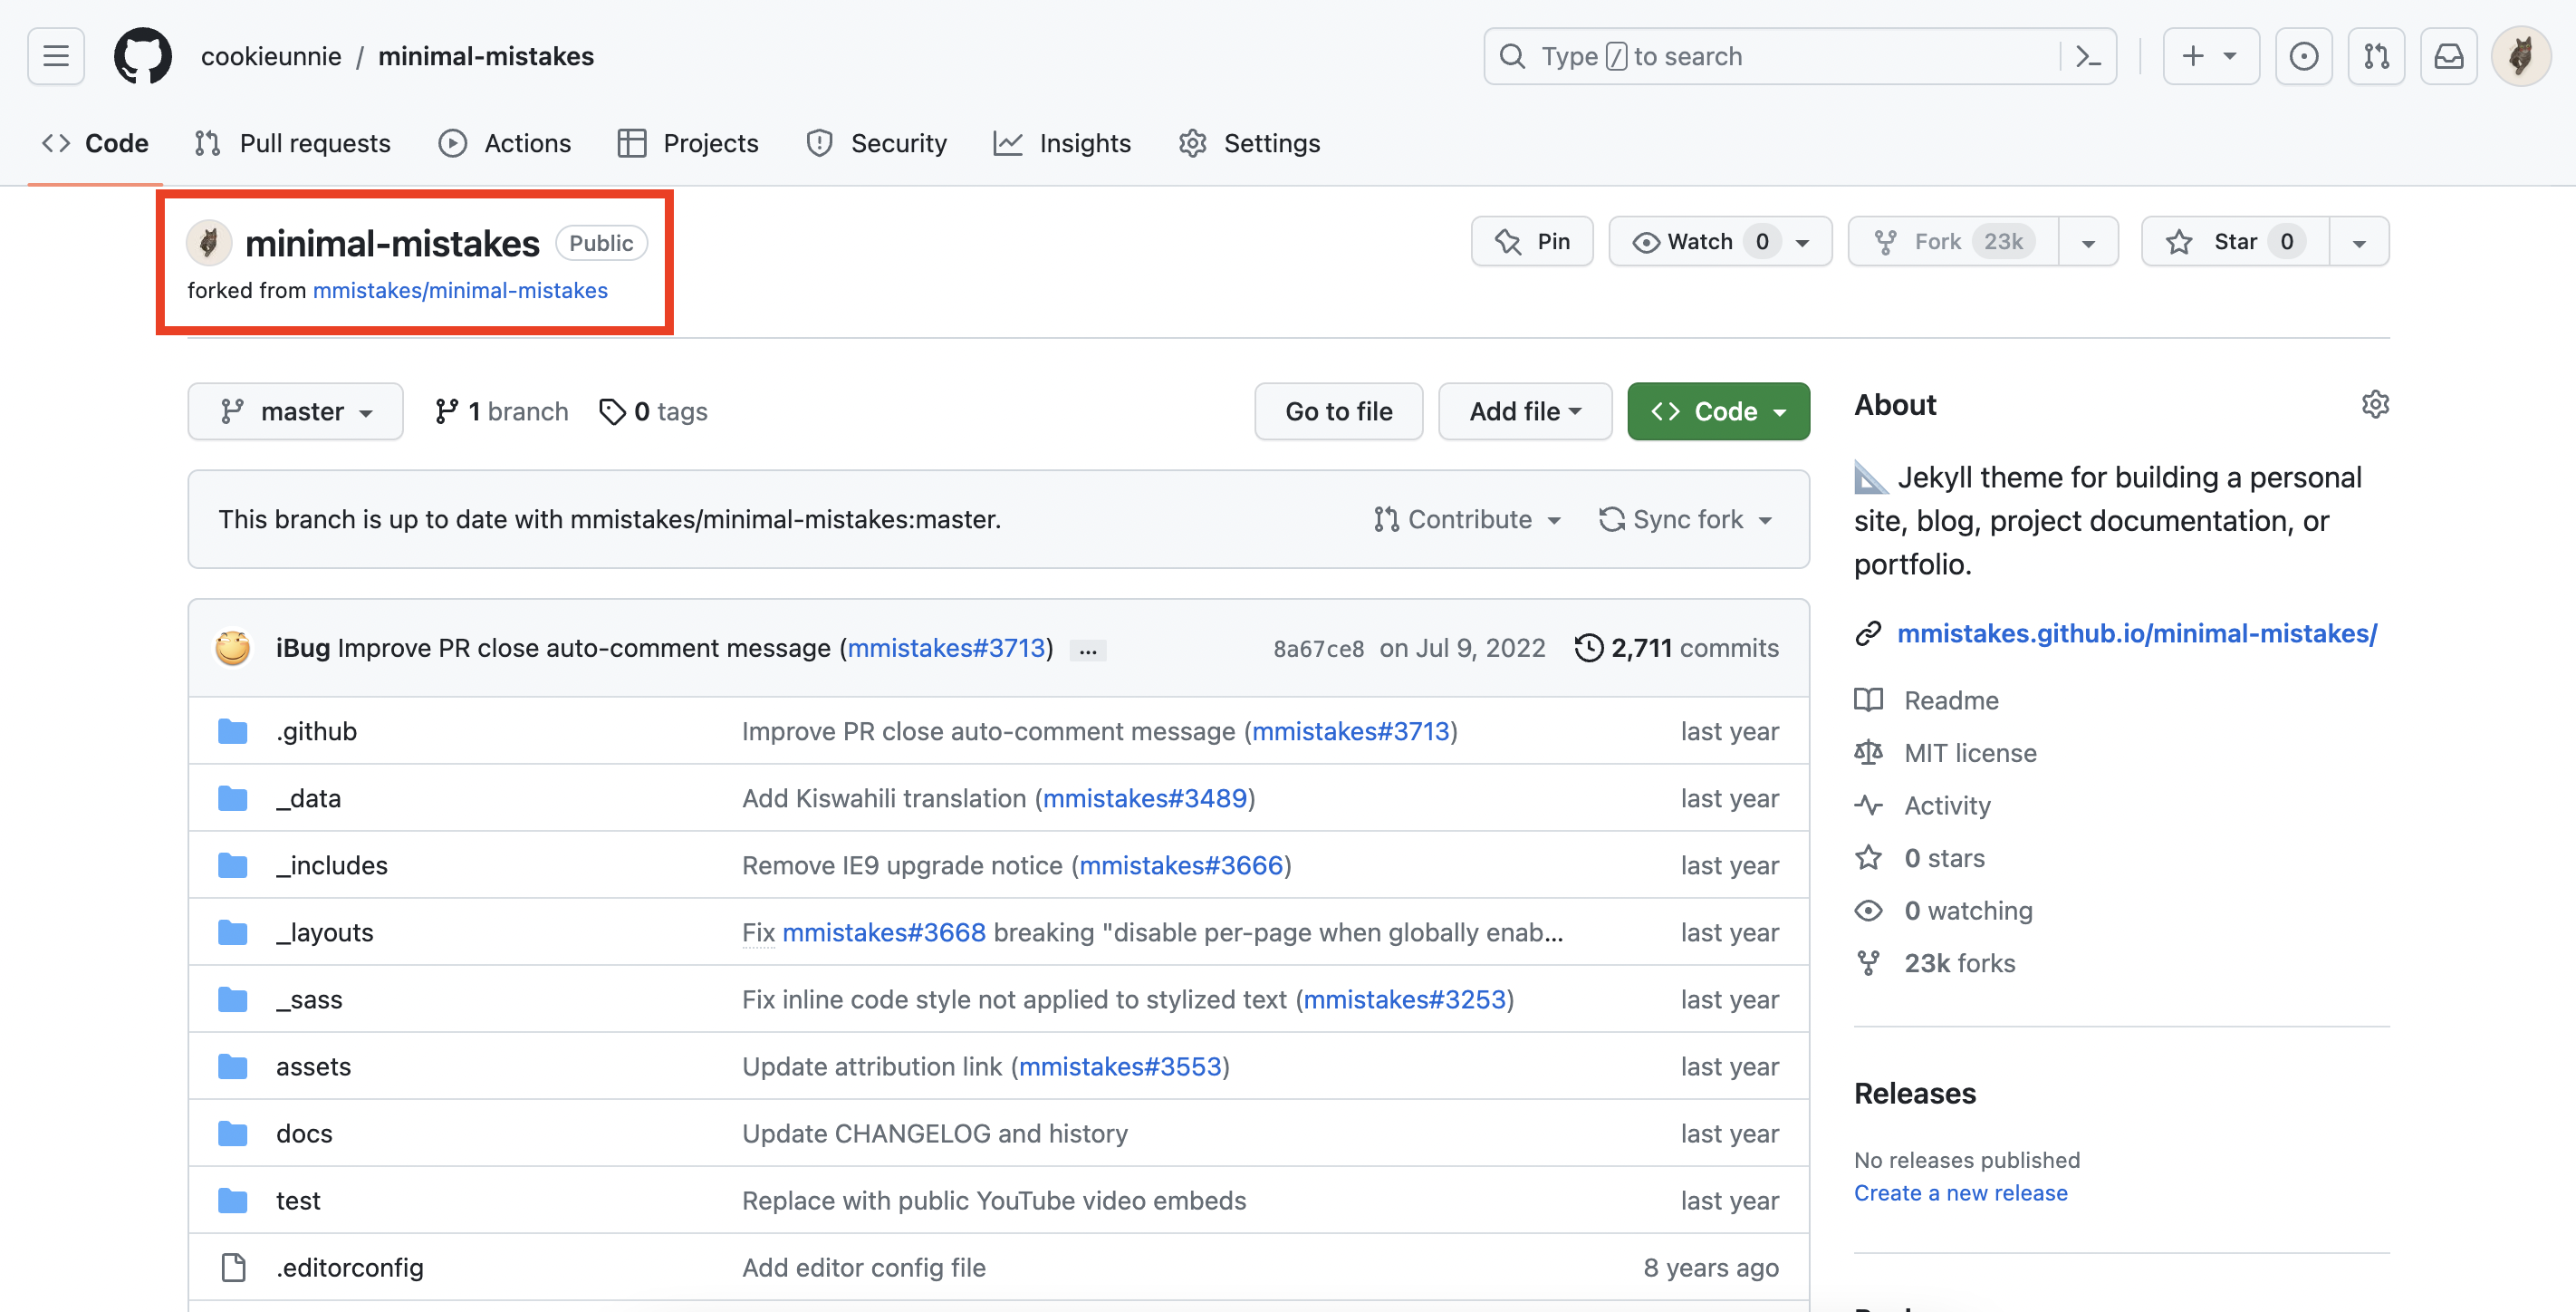The height and width of the screenshot is (1312, 2576).
Task: Open the Activity link in About
Action: (x=1922, y=806)
